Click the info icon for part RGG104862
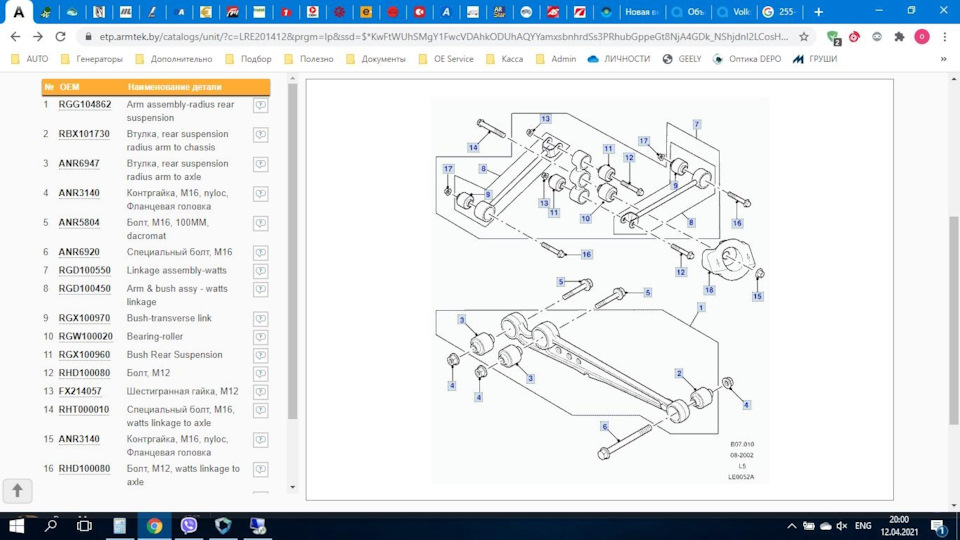This screenshot has height=540, width=960. (x=260, y=105)
